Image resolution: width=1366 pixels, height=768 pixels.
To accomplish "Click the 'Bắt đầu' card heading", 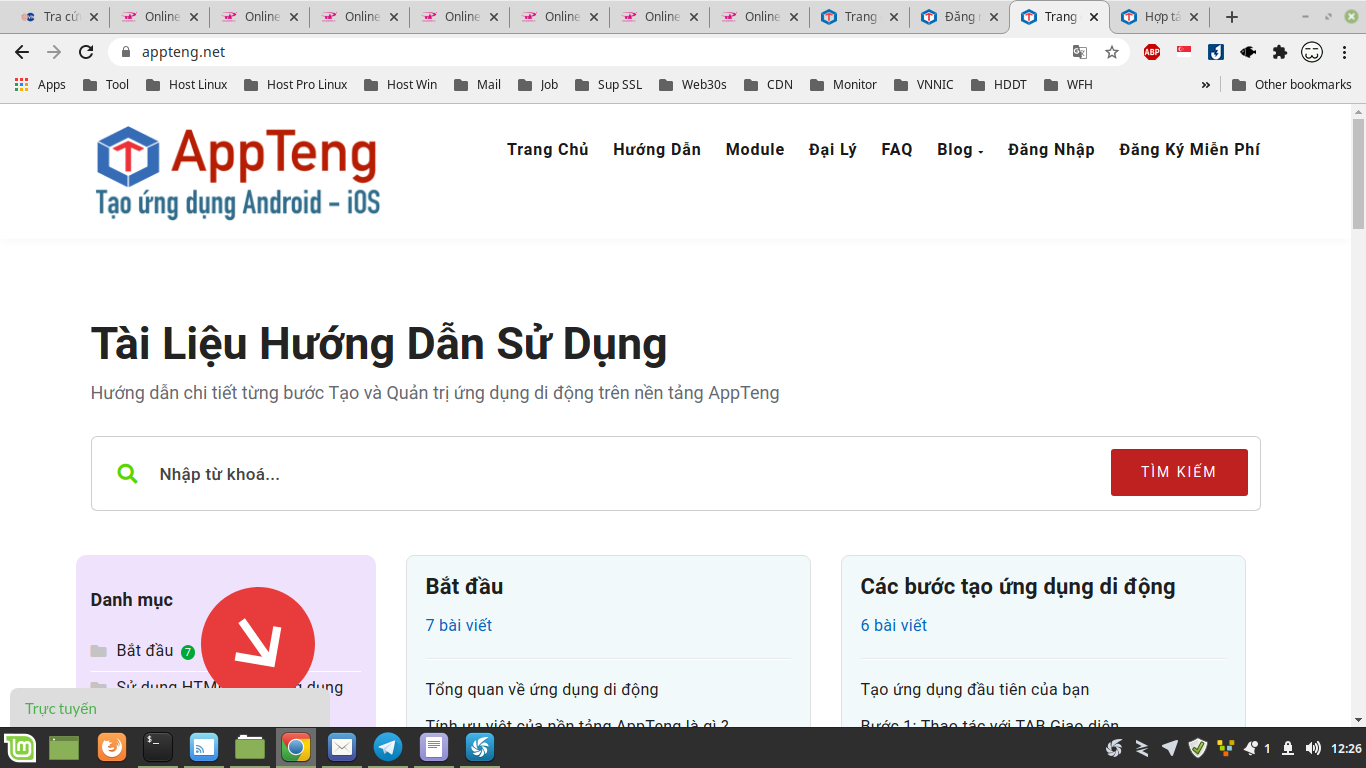I will point(464,586).
